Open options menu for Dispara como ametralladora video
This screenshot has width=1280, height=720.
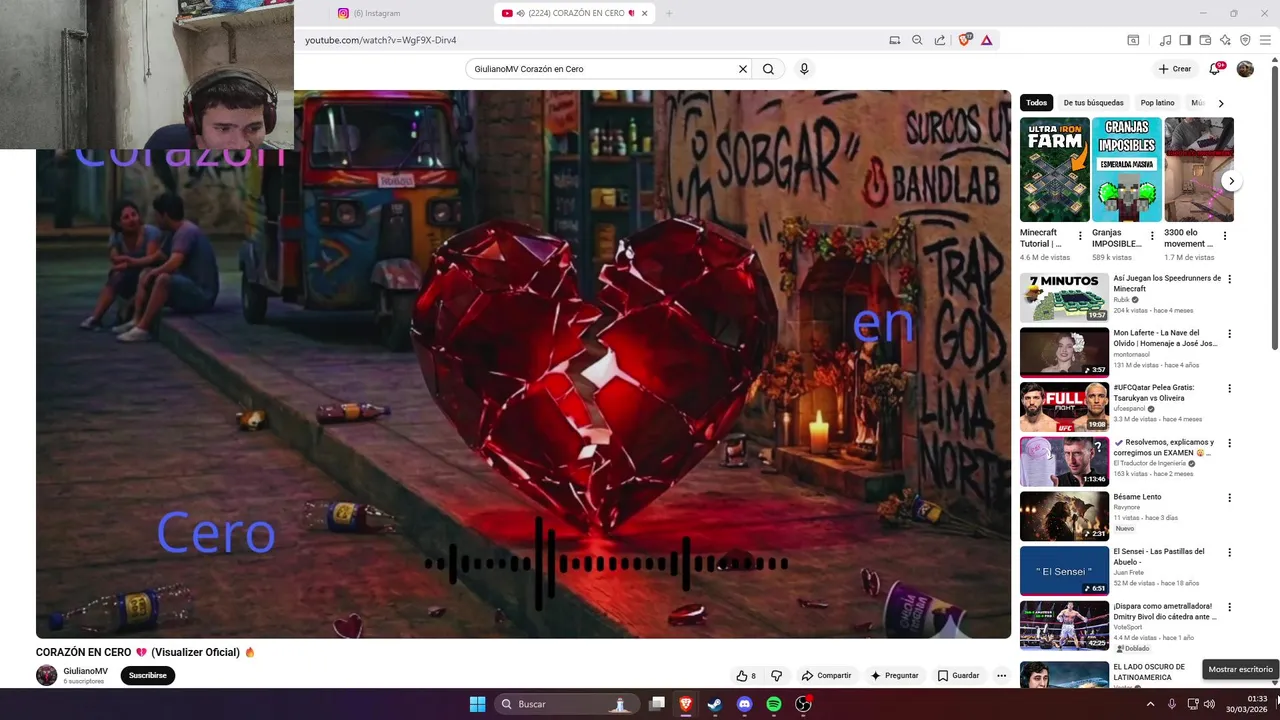point(1230,607)
